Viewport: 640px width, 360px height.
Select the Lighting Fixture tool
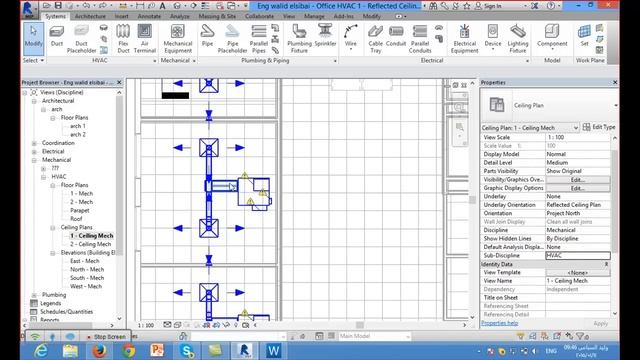click(x=518, y=39)
